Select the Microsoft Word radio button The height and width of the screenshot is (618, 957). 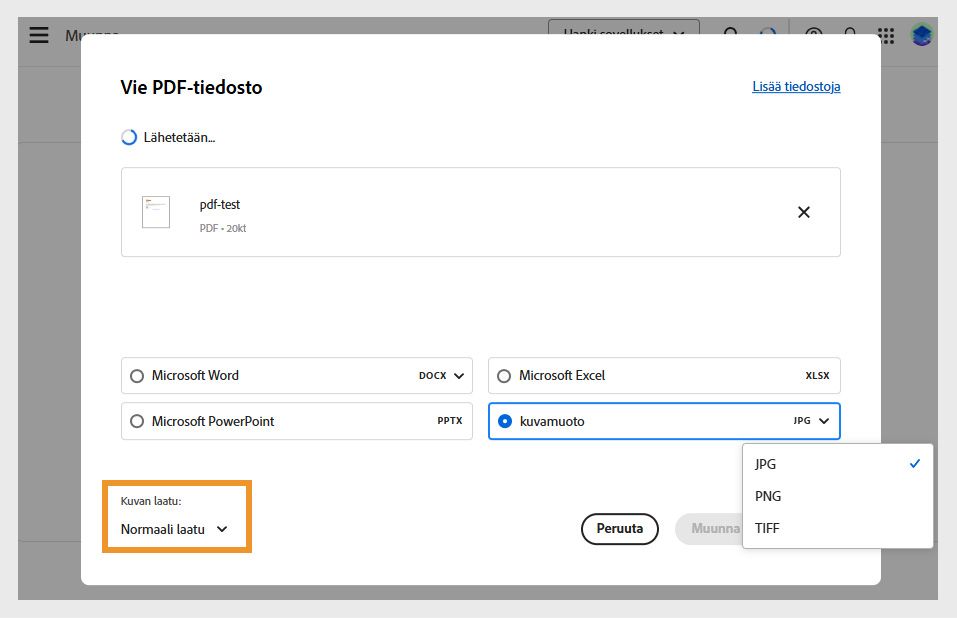coord(137,376)
